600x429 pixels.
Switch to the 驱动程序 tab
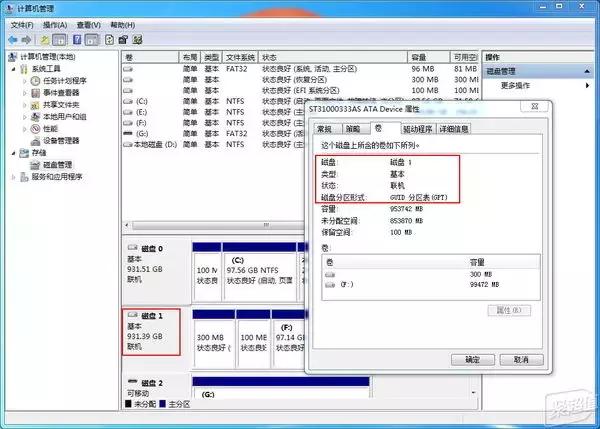[417, 129]
